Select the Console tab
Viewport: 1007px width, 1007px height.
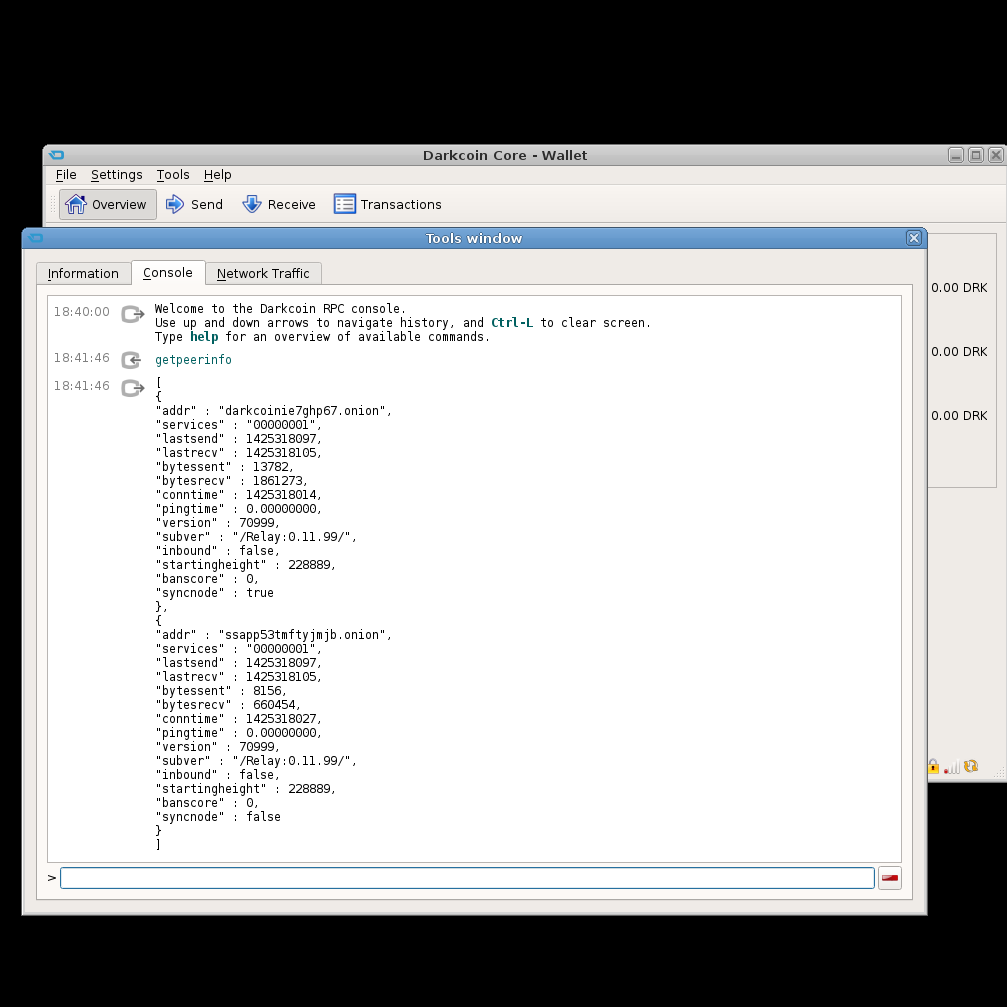168,272
